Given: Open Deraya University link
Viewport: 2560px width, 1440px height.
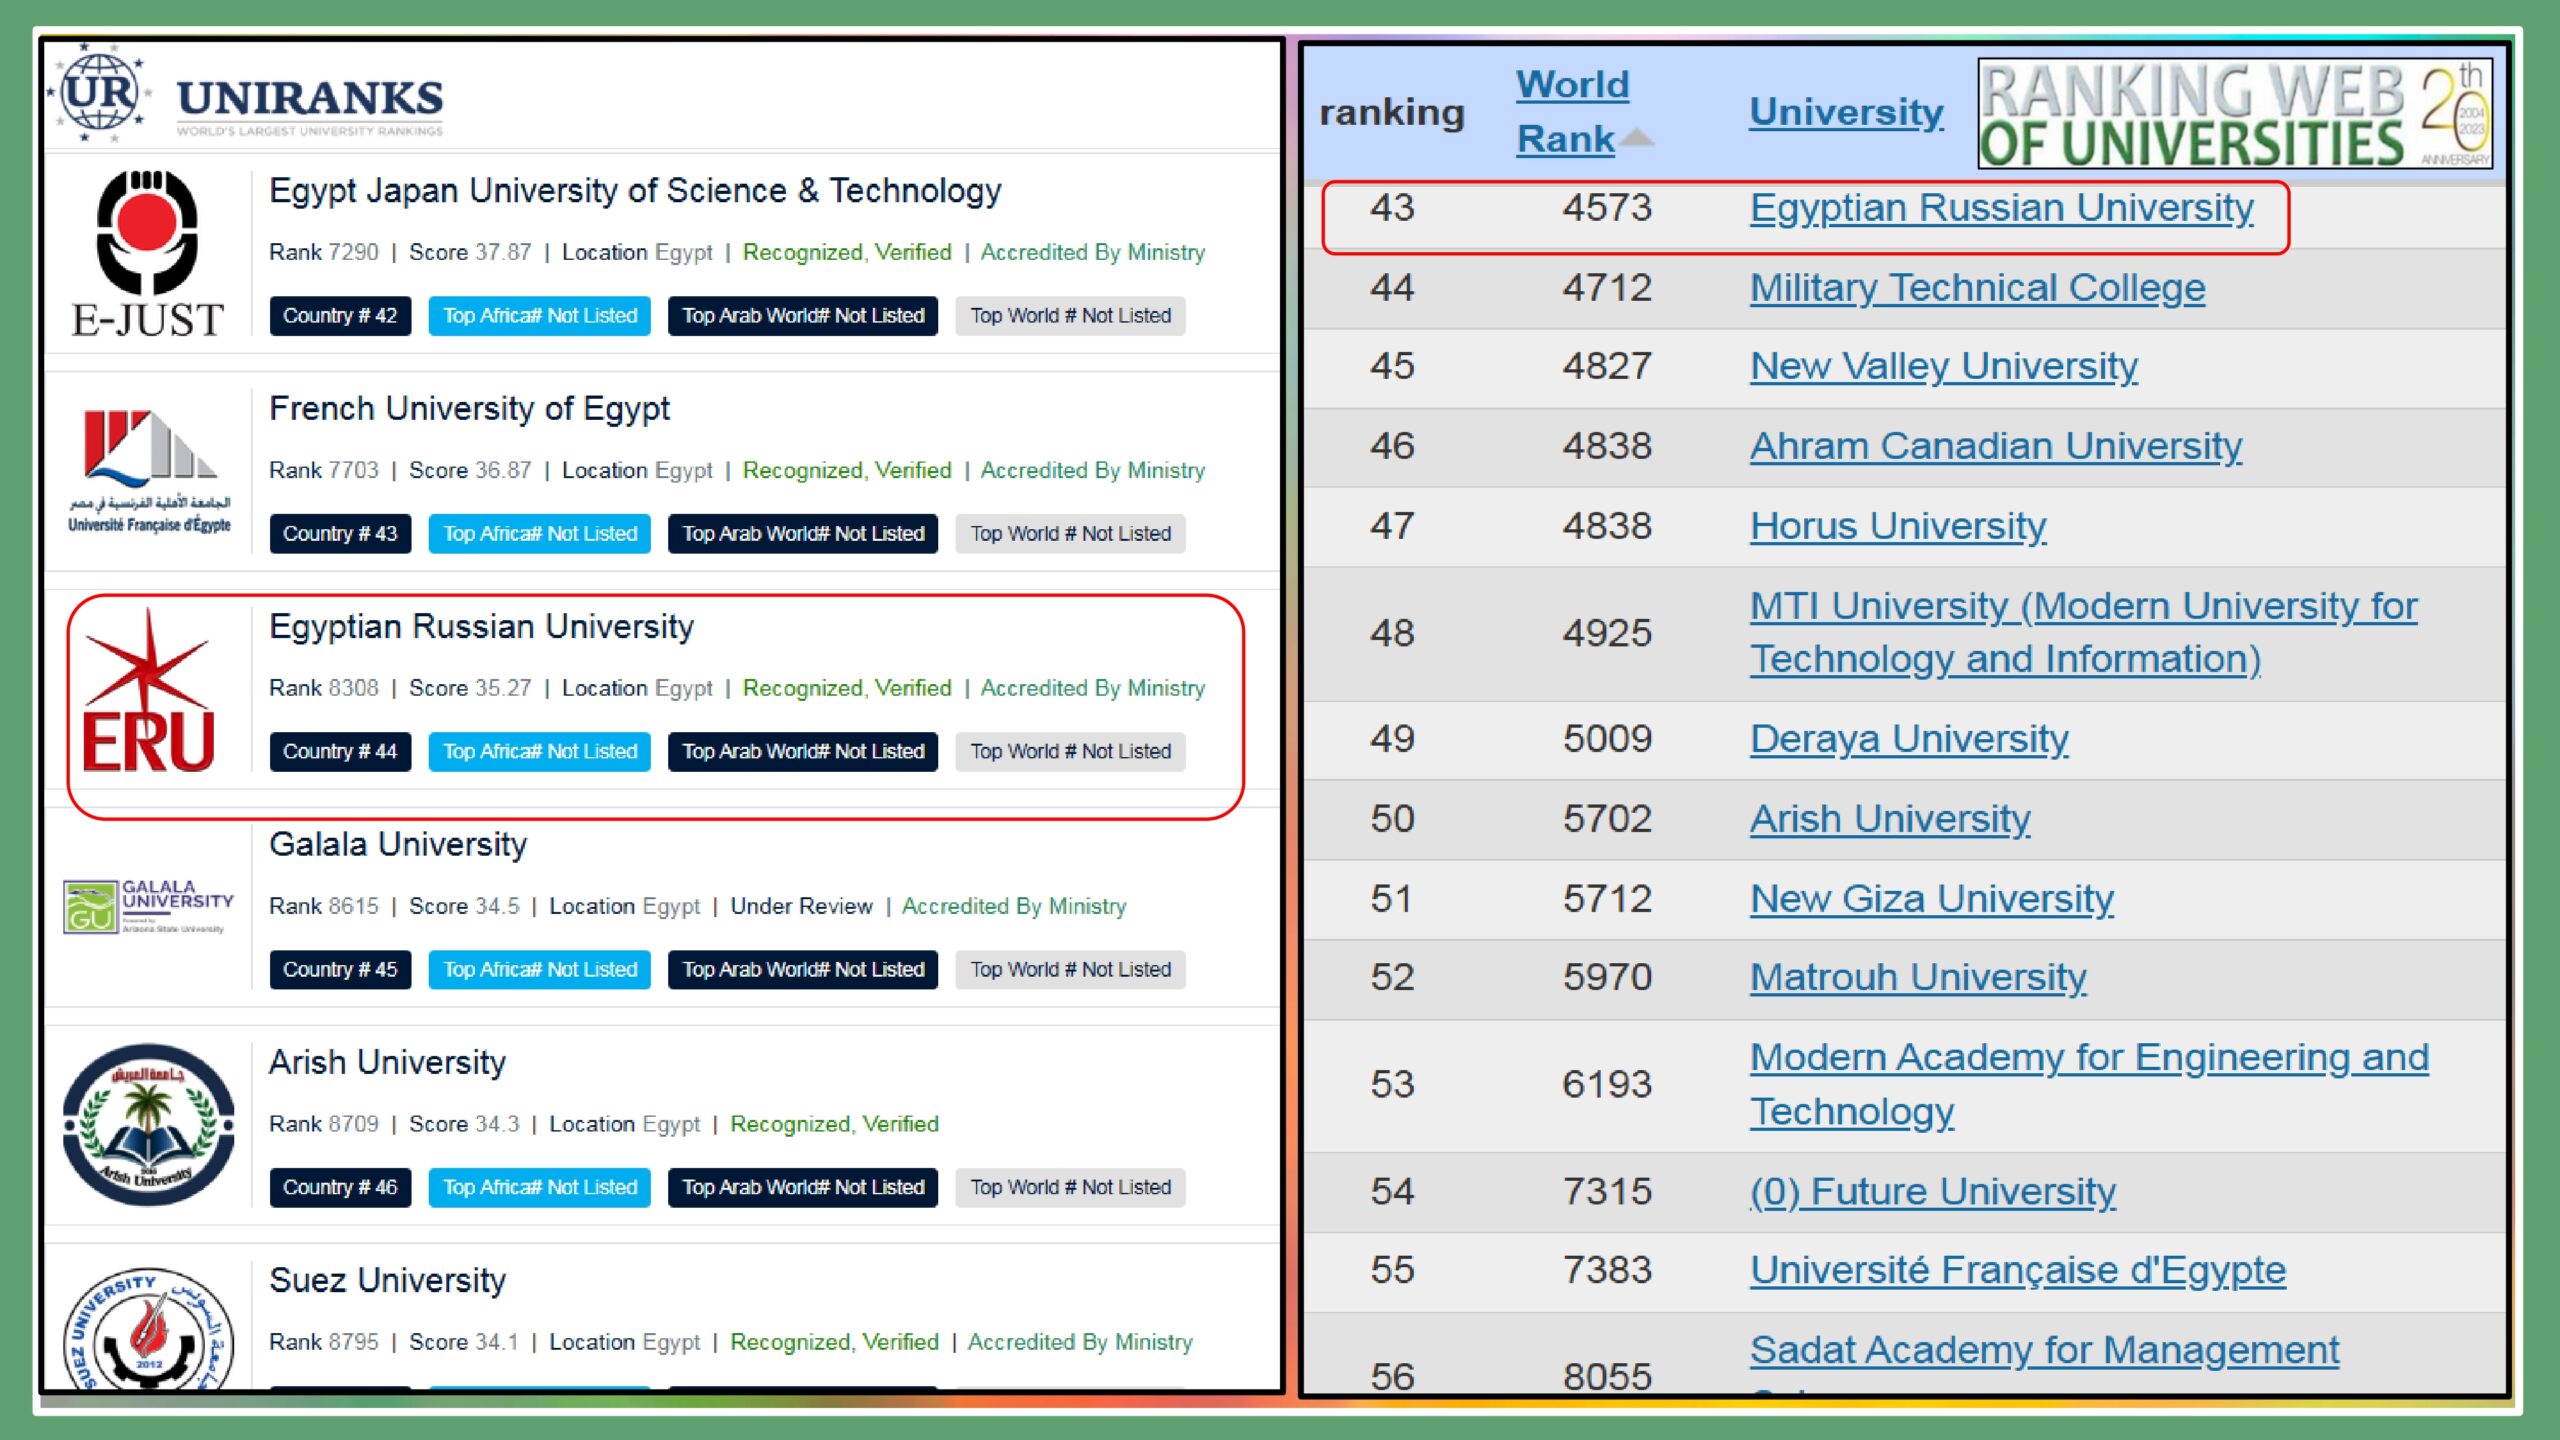Looking at the screenshot, I should [x=1908, y=739].
